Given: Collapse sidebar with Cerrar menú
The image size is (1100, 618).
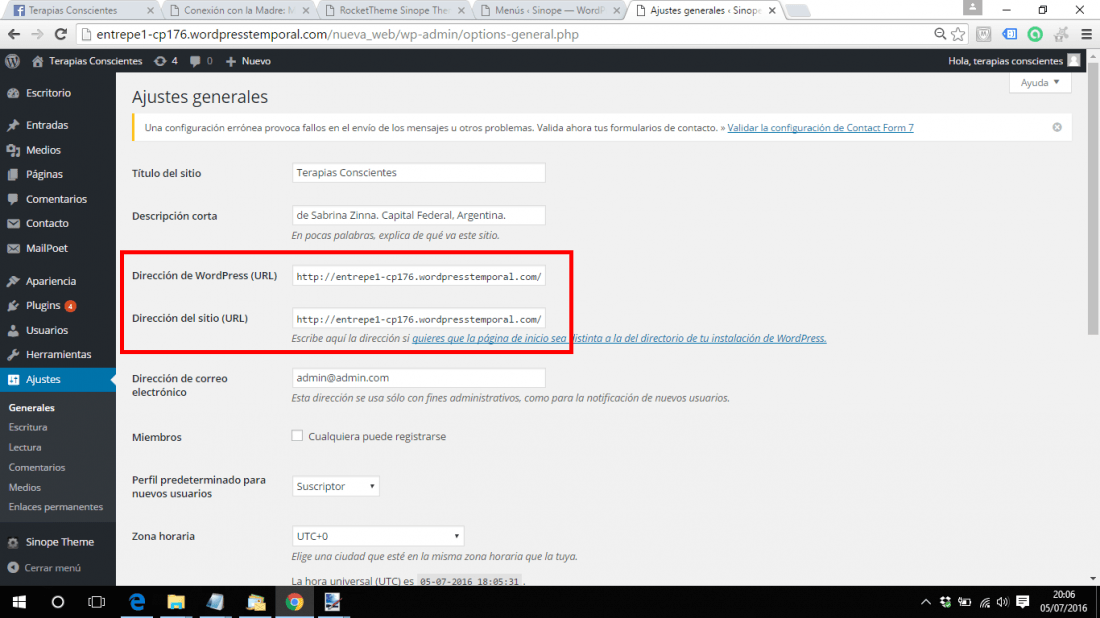Looking at the screenshot, I should coord(43,567).
